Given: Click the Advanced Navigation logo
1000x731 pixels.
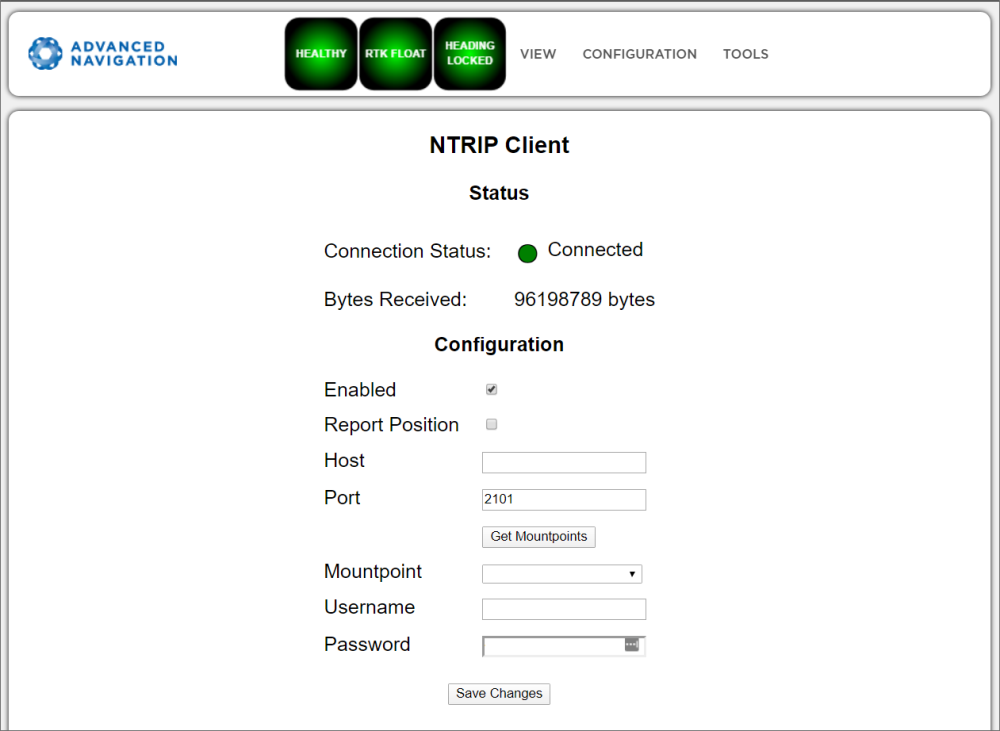Looking at the screenshot, I should tap(103, 54).
